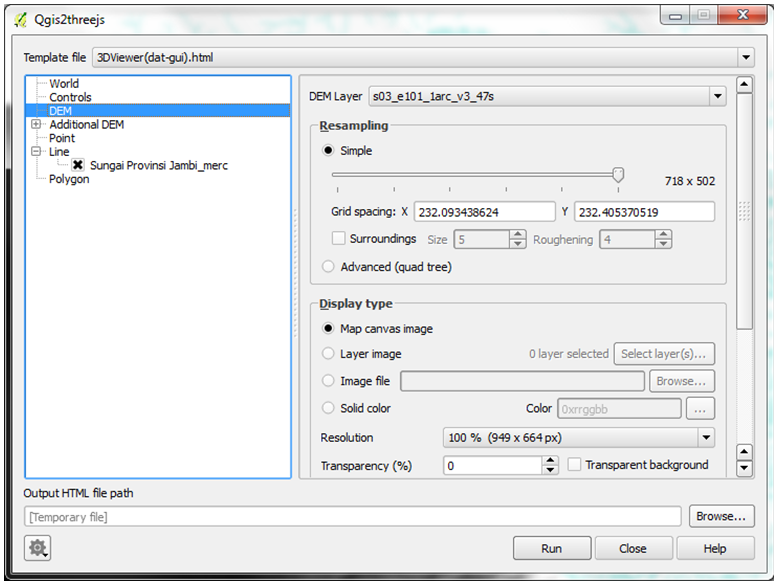This screenshot has height=585, width=774.
Task: Click the Transparency value field
Action: [x=493, y=466]
